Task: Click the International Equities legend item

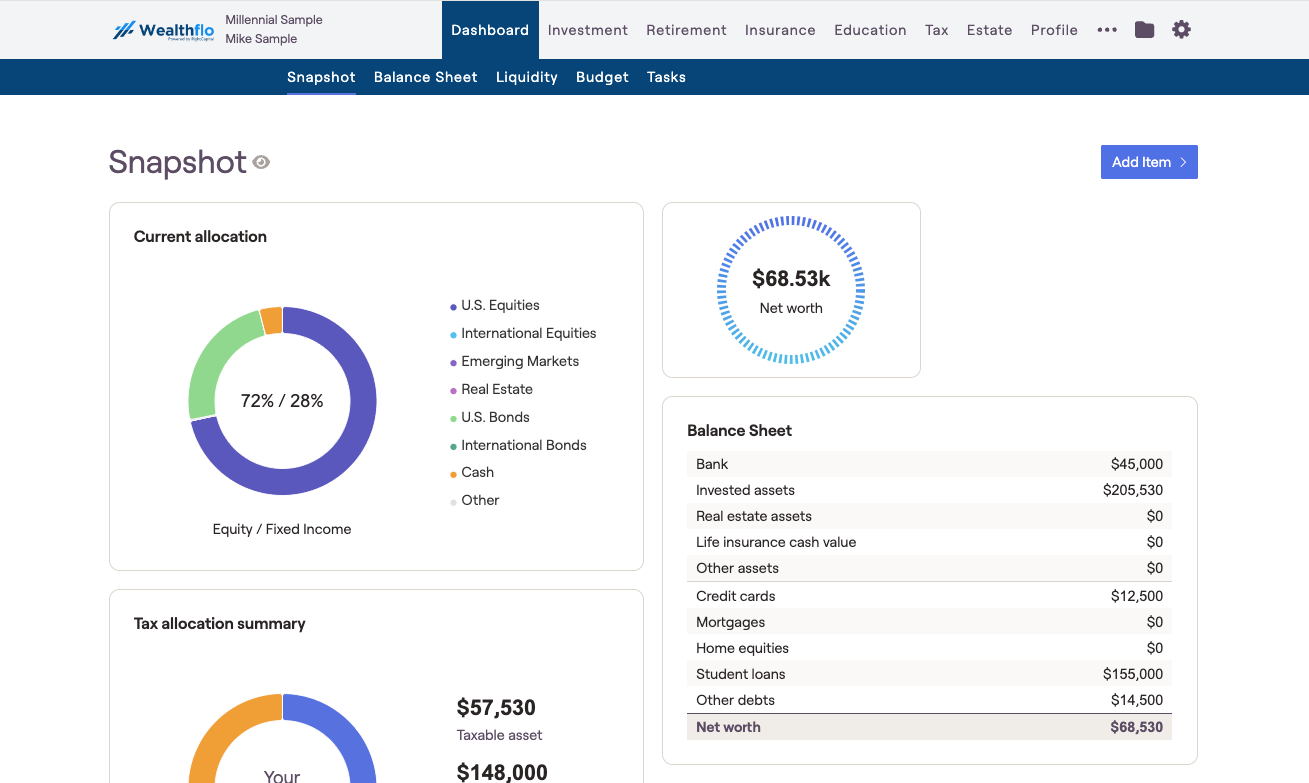Action: pyautogui.click(x=523, y=334)
